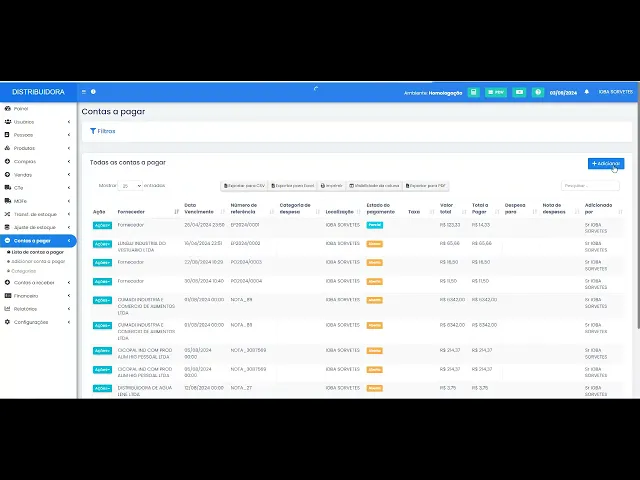Select Configurações menu label
This screenshot has width=640, height=480.
click(31, 322)
